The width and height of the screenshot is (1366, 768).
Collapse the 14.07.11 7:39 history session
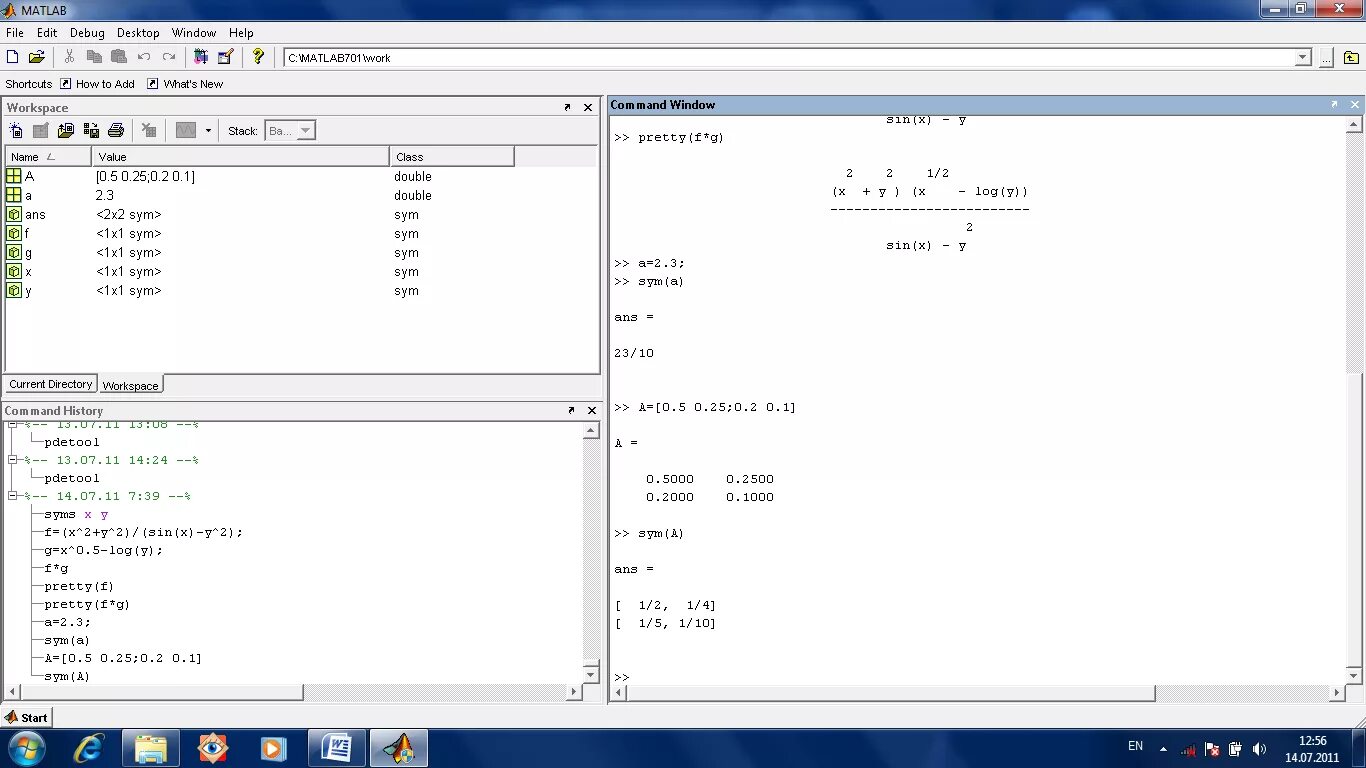click(x=13, y=496)
